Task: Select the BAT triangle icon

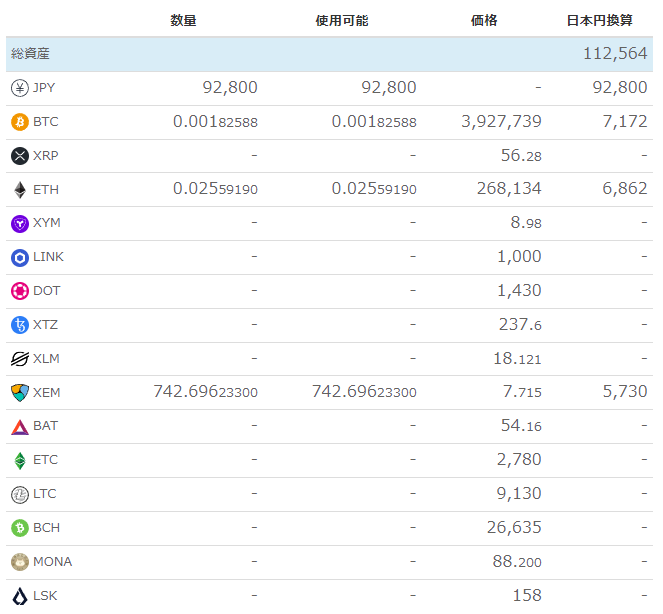Action: pyautogui.click(x=19, y=427)
